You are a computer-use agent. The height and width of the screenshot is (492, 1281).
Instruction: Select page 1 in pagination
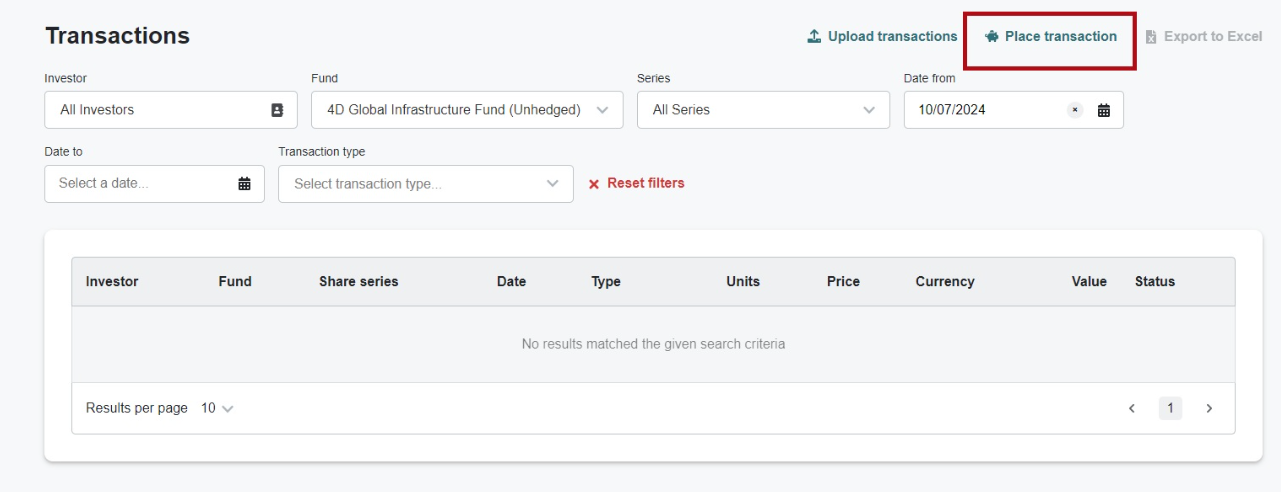coord(1170,408)
